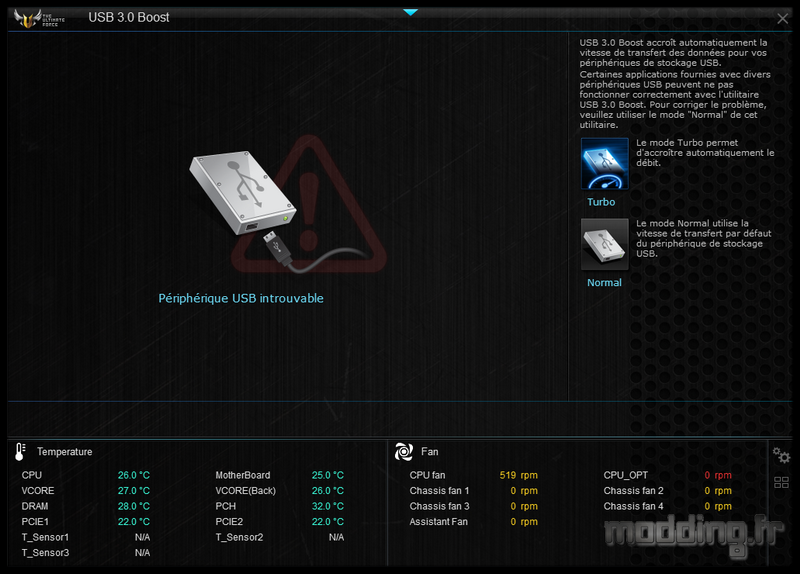
Task: Click 'Périphérique USB introuvable' message
Action: [x=241, y=298]
